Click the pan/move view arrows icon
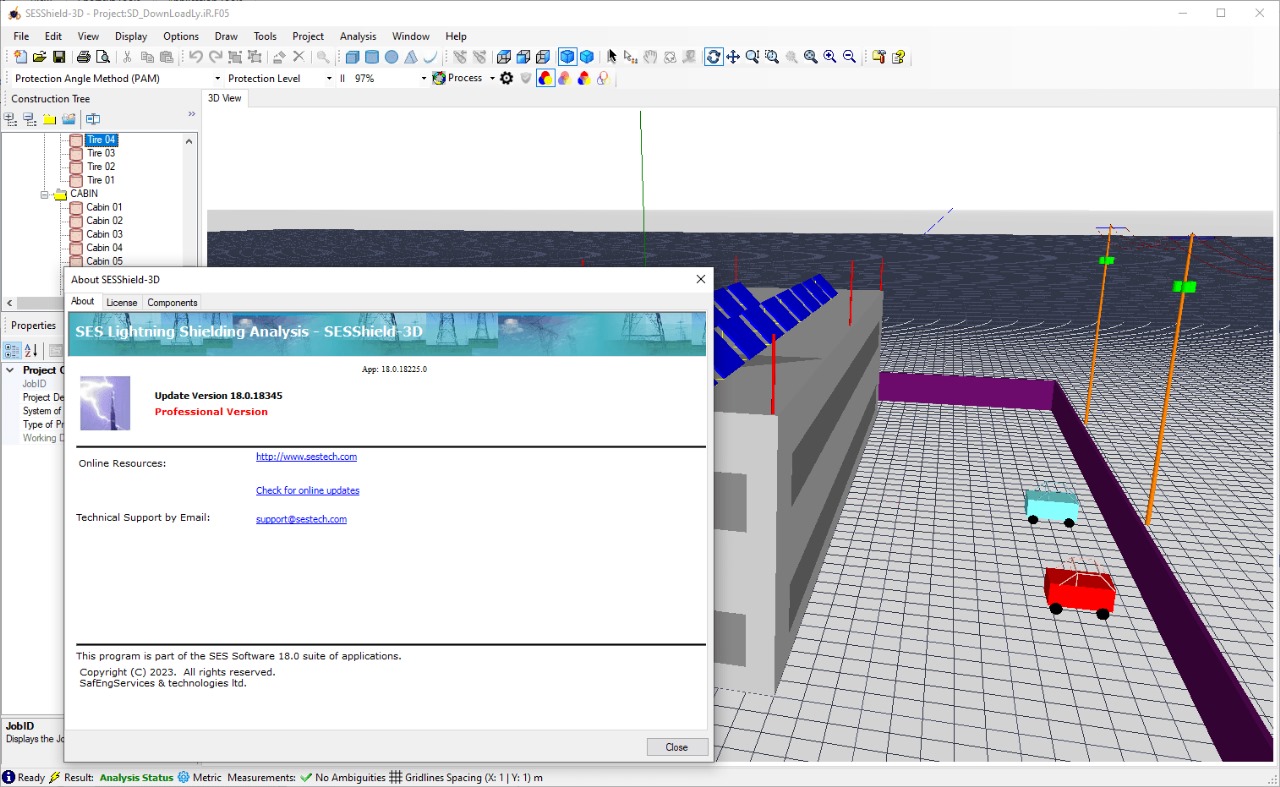Viewport: 1280px width, 787px height. [x=733, y=57]
